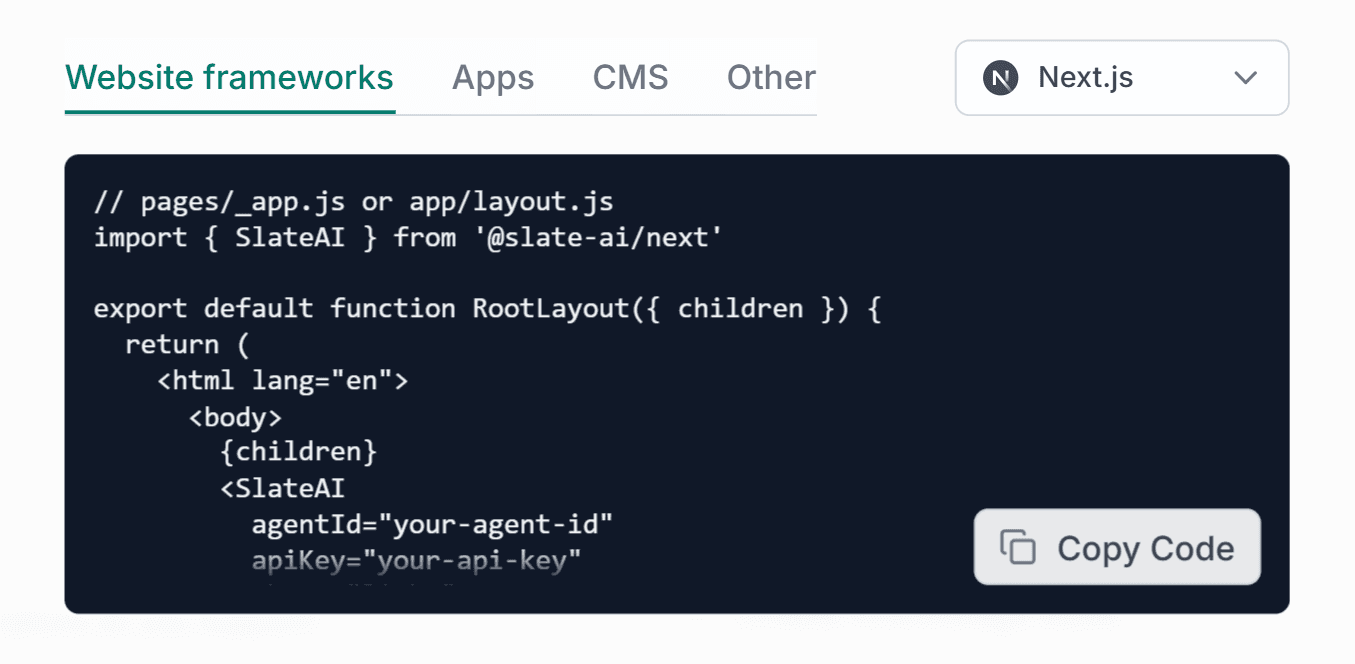1355x664 pixels.
Task: Switch to the Website frameworks tab
Action: point(229,78)
